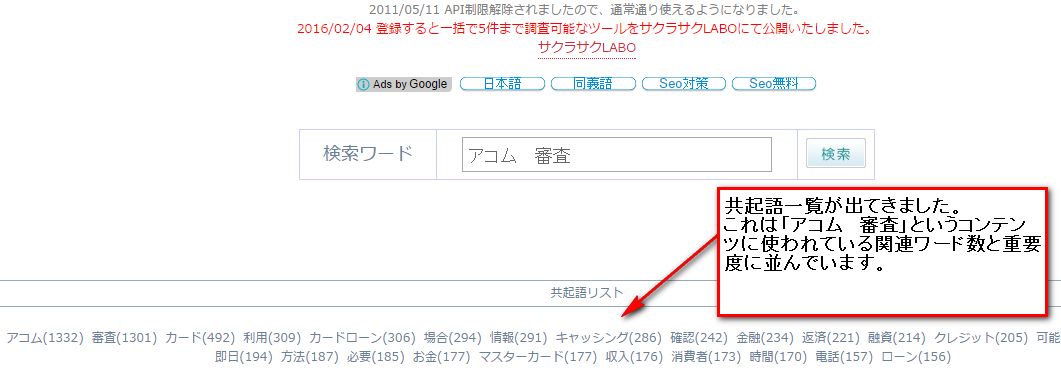The height and width of the screenshot is (389, 1061).
Task: Select the 方法(187) word entry
Action: click(x=310, y=357)
